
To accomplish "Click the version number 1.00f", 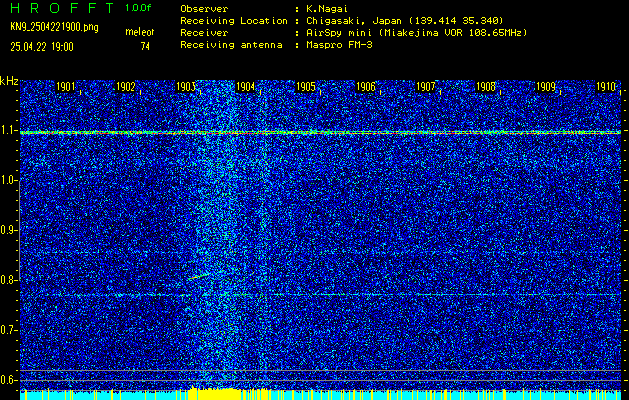I will point(138,8).
